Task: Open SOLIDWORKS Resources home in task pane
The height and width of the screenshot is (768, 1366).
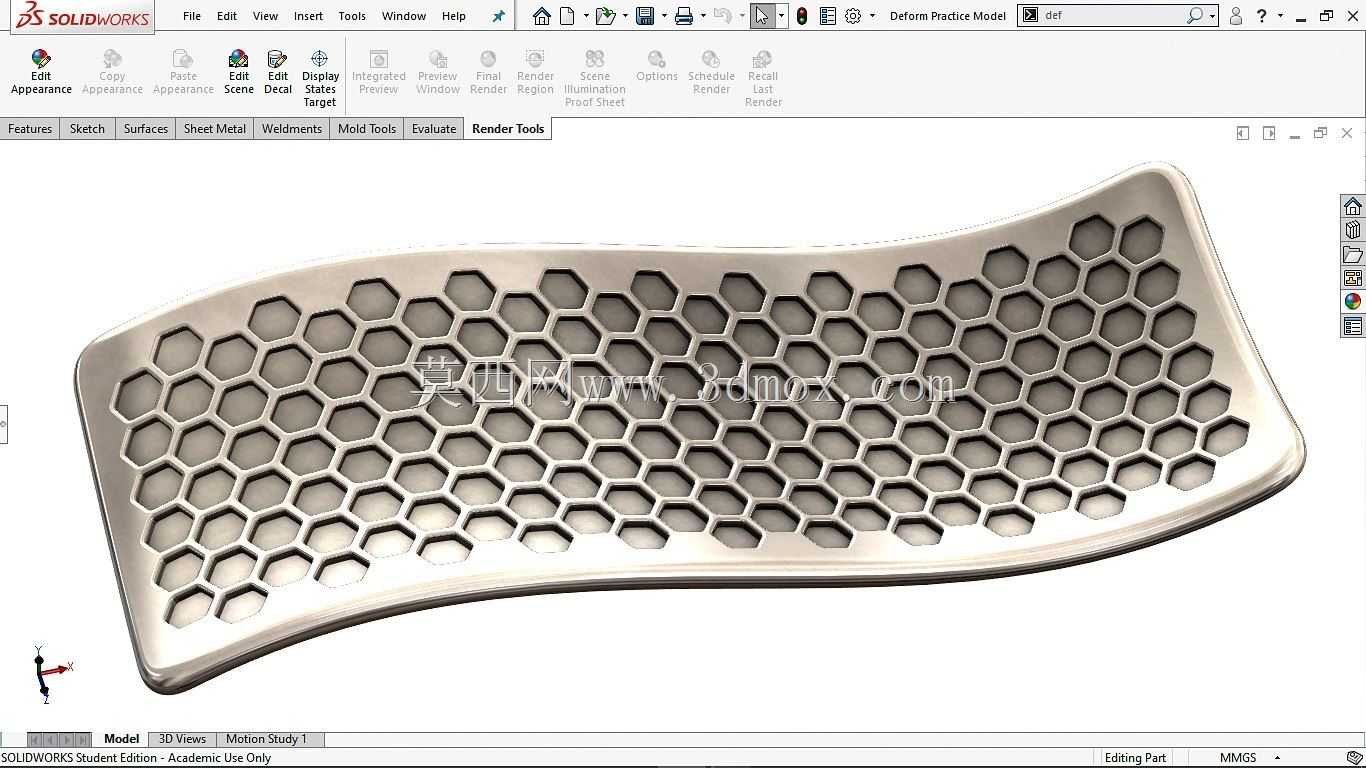Action: pyautogui.click(x=1353, y=206)
